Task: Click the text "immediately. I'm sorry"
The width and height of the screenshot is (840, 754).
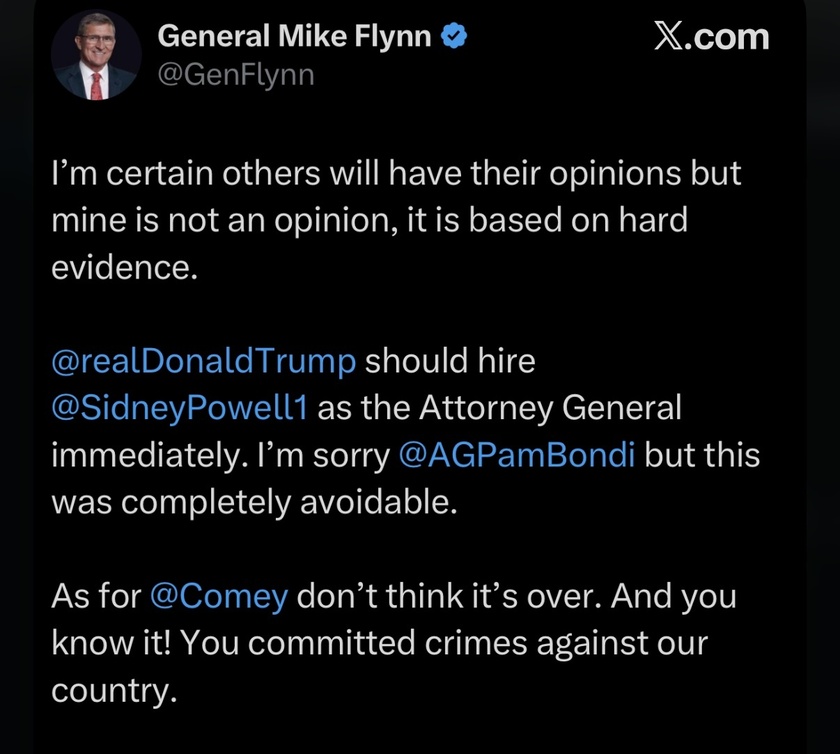Action: (220, 455)
